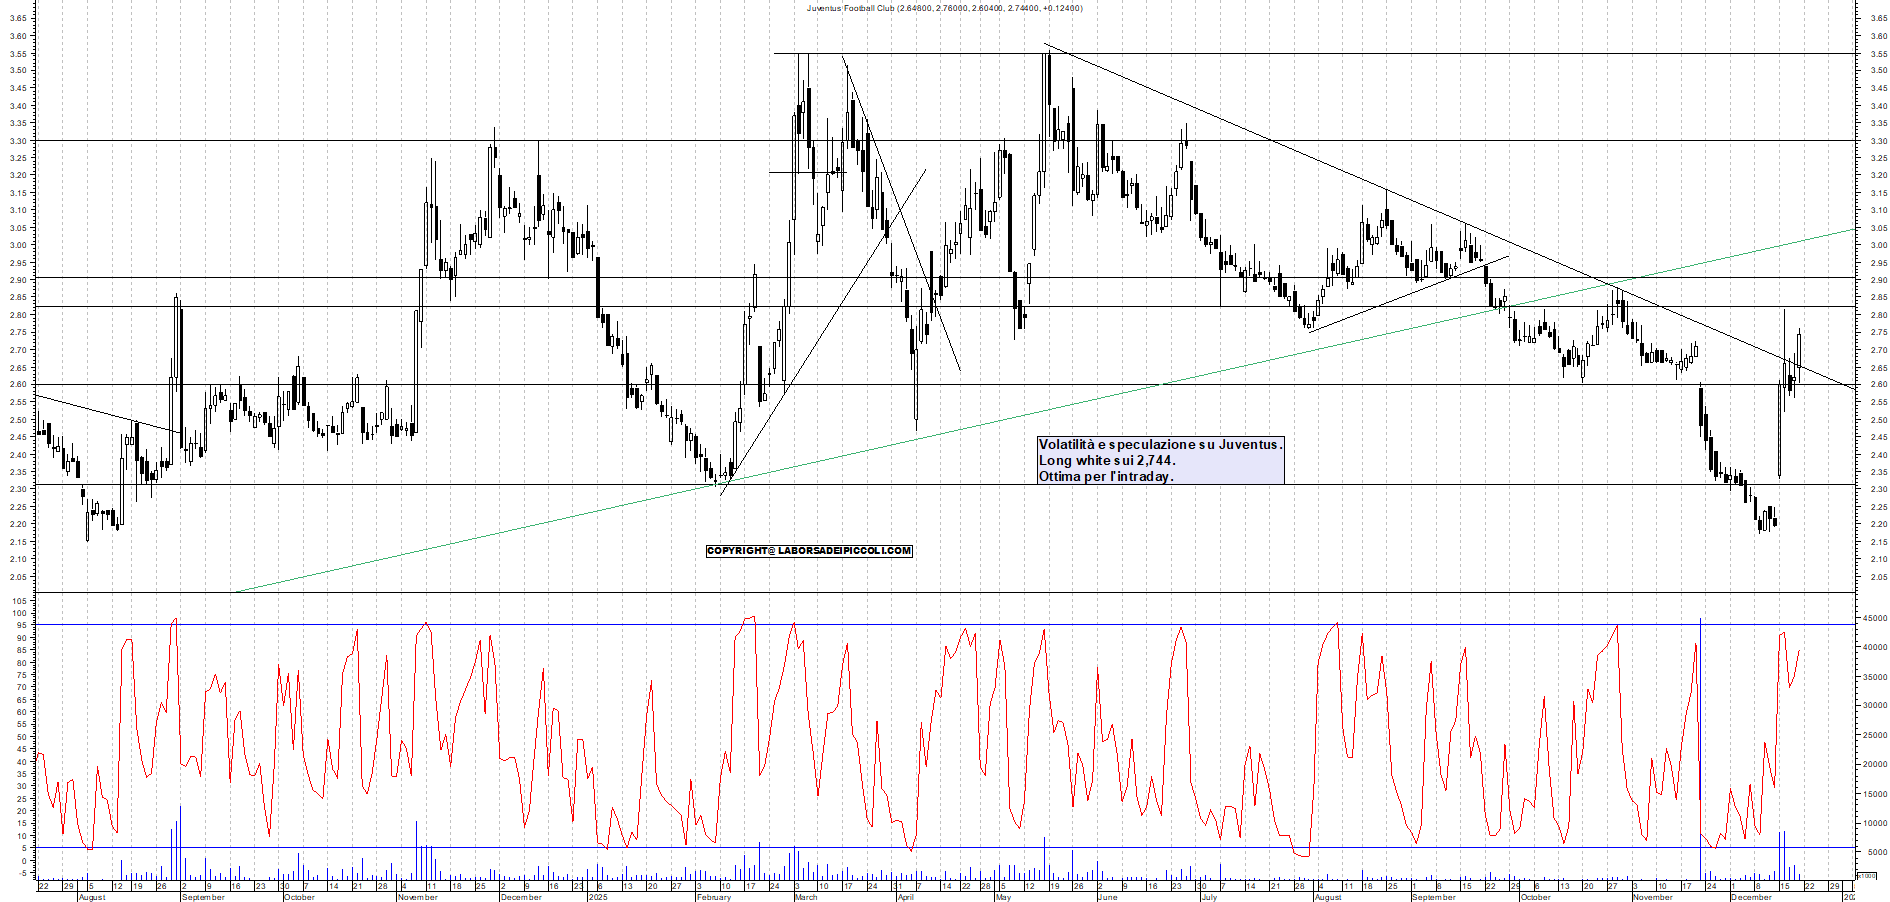Click the 'Ottima per l'intraday' text line

click(1106, 476)
